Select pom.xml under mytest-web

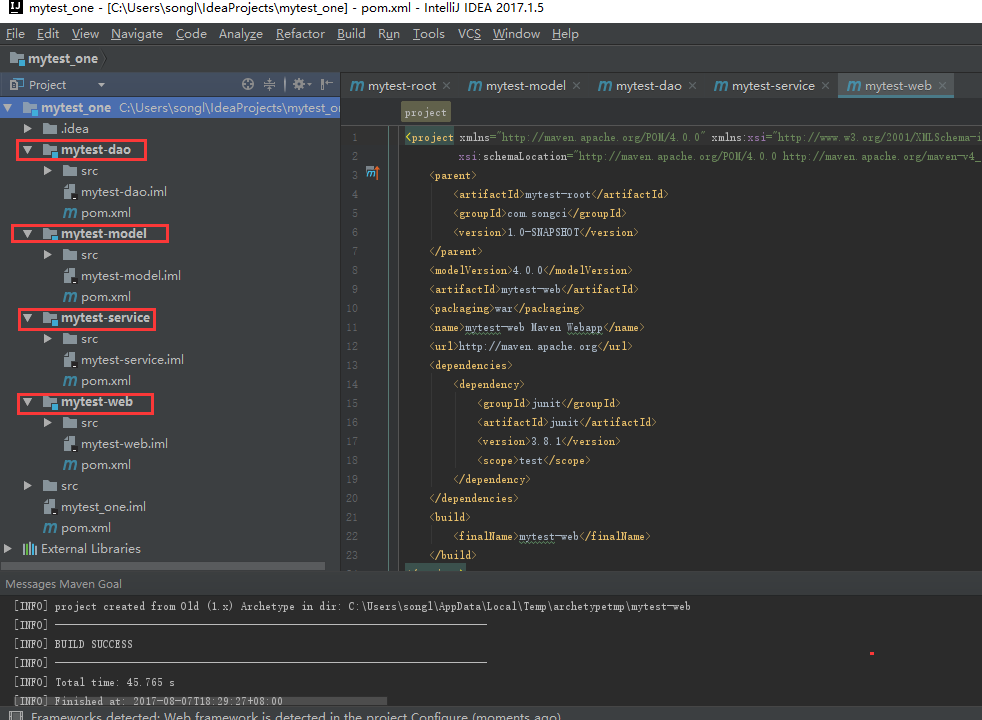105,465
